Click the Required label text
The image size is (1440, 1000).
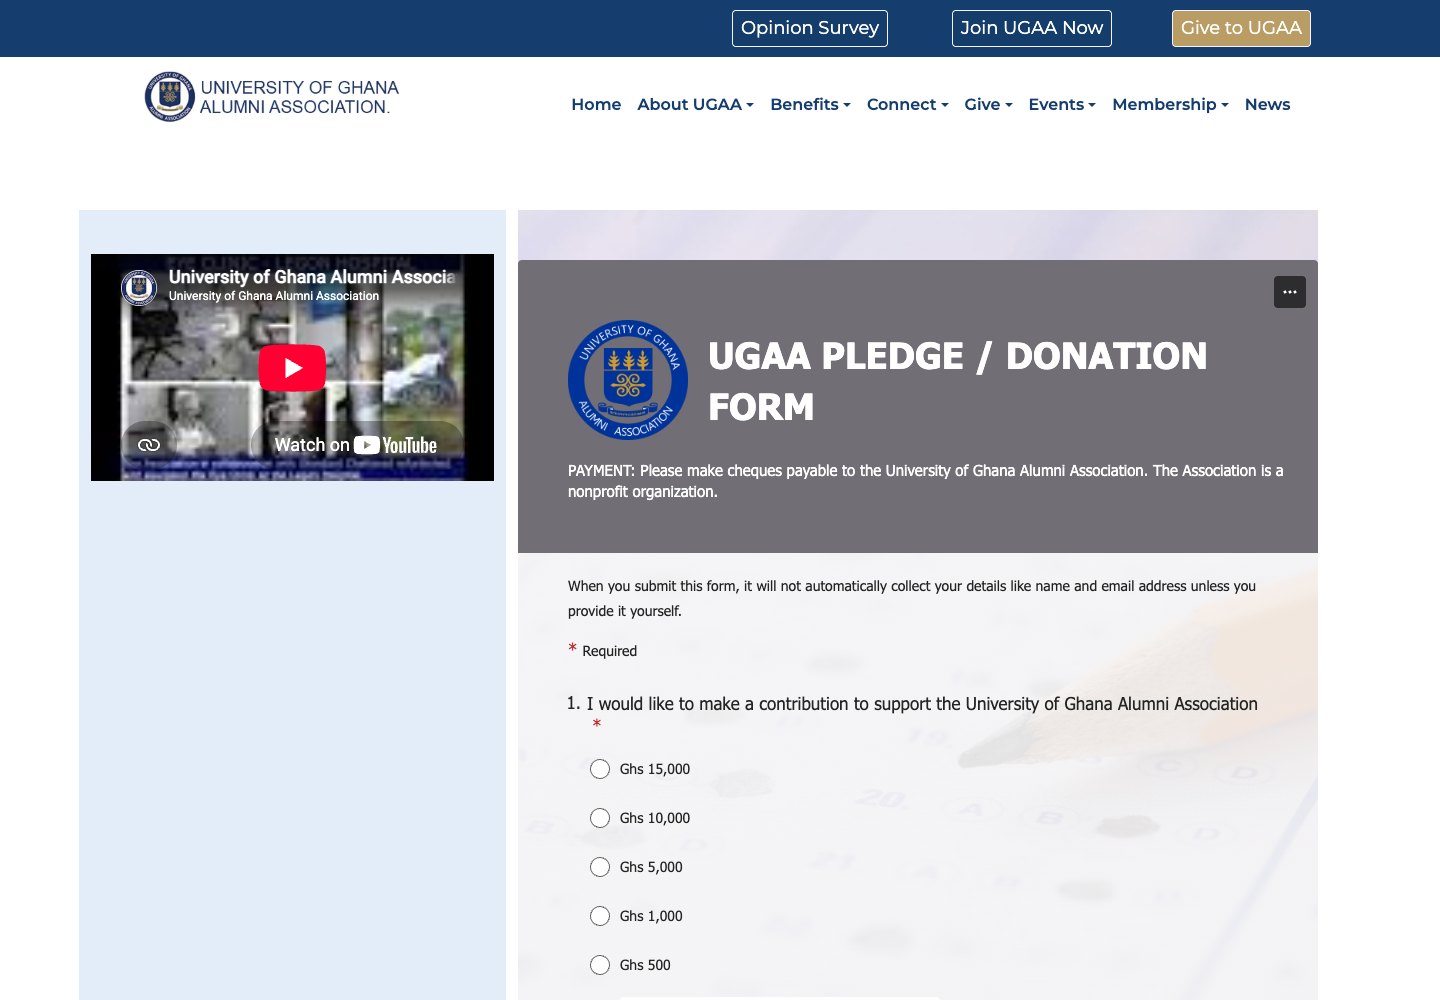(x=609, y=651)
